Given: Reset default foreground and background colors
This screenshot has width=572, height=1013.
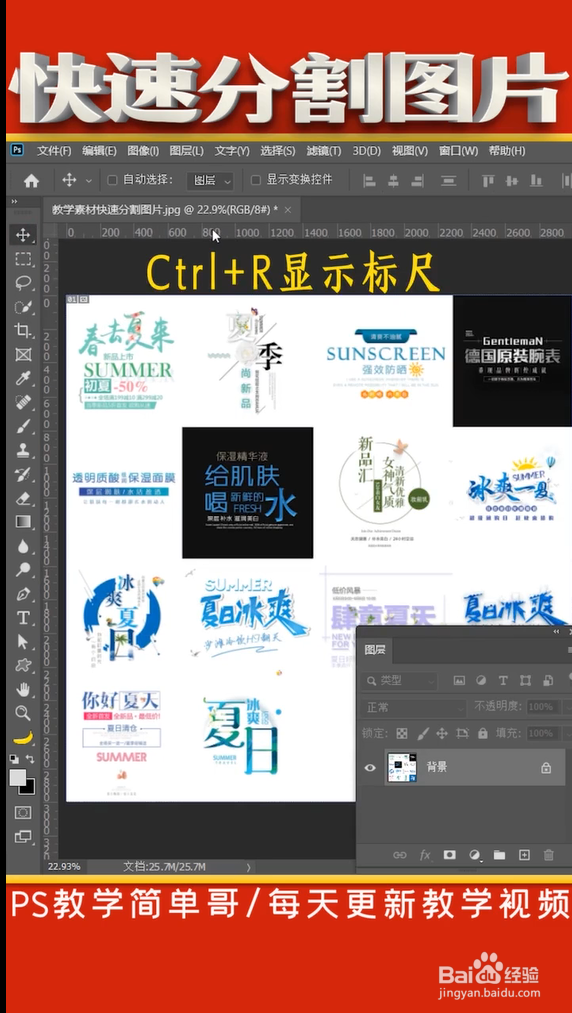Looking at the screenshot, I should [14, 758].
